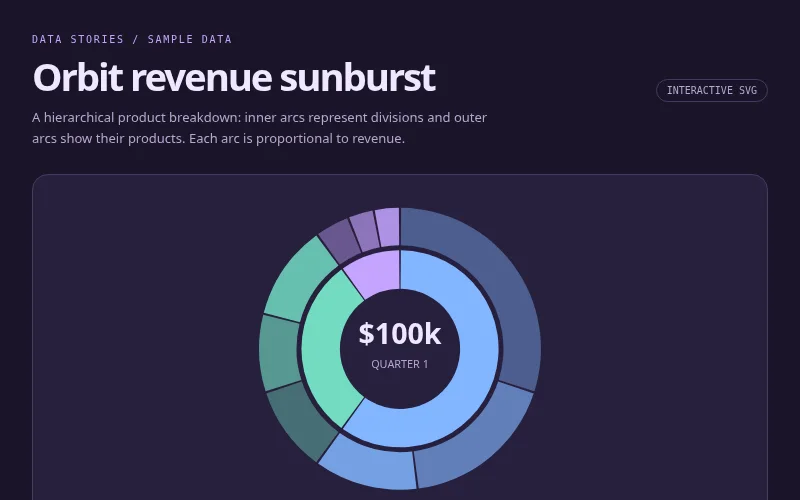Click the INTERACTIVE SVG badge
Screen dimensions: 800x500
click(x=712, y=90)
